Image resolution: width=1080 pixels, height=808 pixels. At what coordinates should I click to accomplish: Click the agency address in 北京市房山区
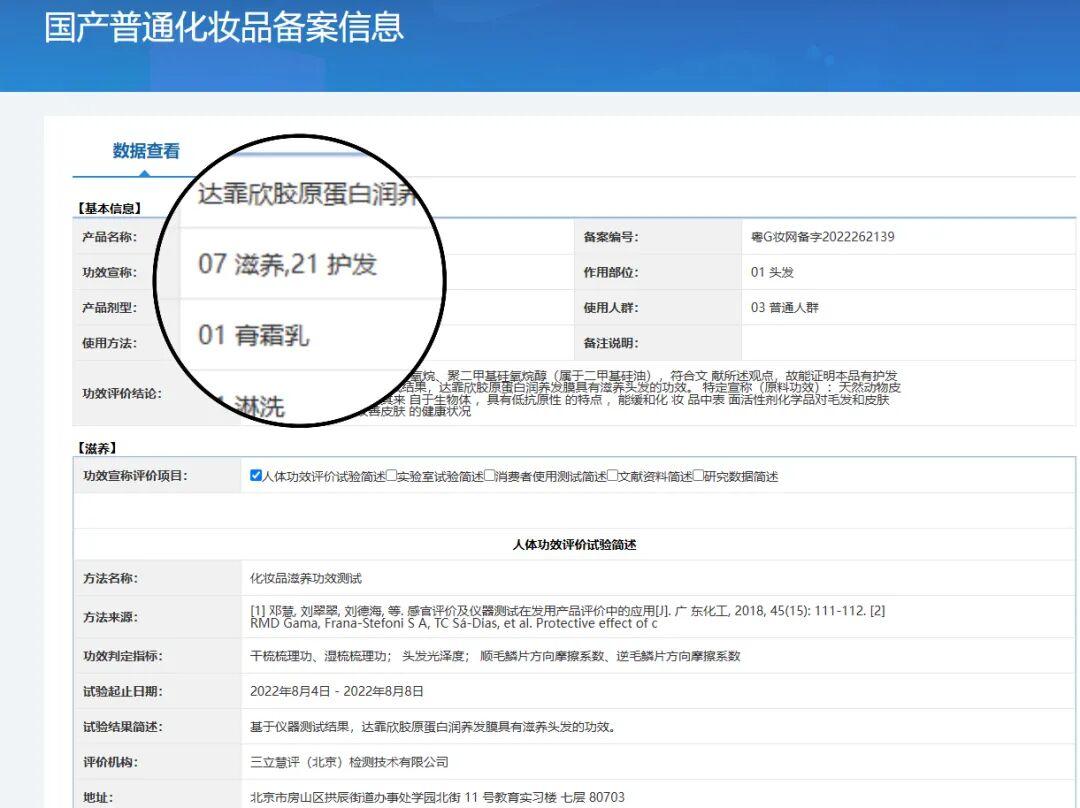click(x=437, y=797)
